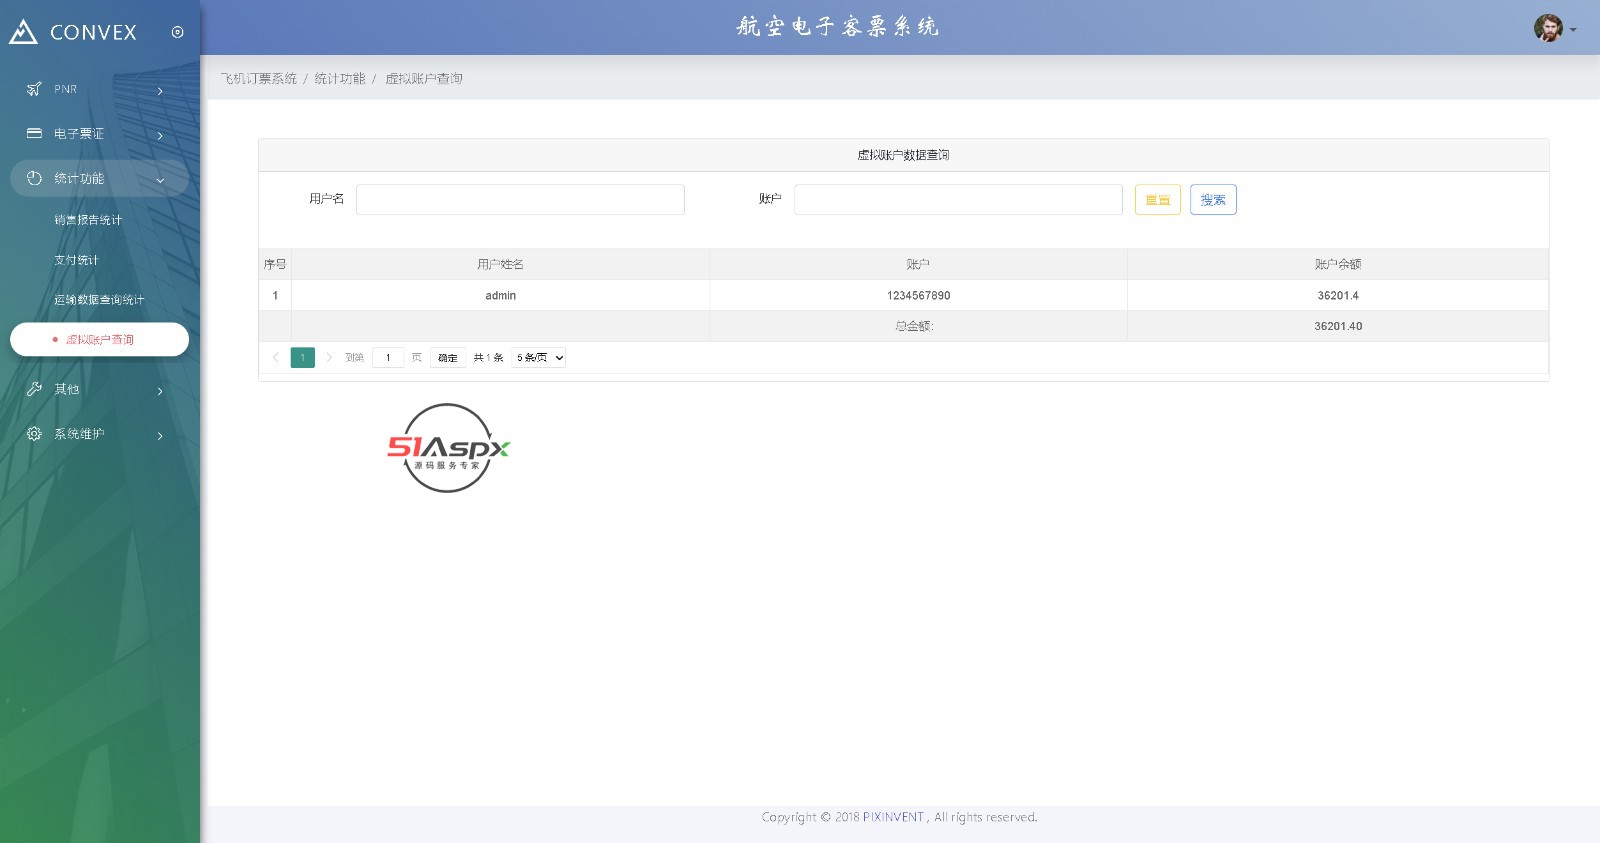The width and height of the screenshot is (1600, 843).
Task: Go to next page arrow
Action: pyautogui.click(x=329, y=357)
